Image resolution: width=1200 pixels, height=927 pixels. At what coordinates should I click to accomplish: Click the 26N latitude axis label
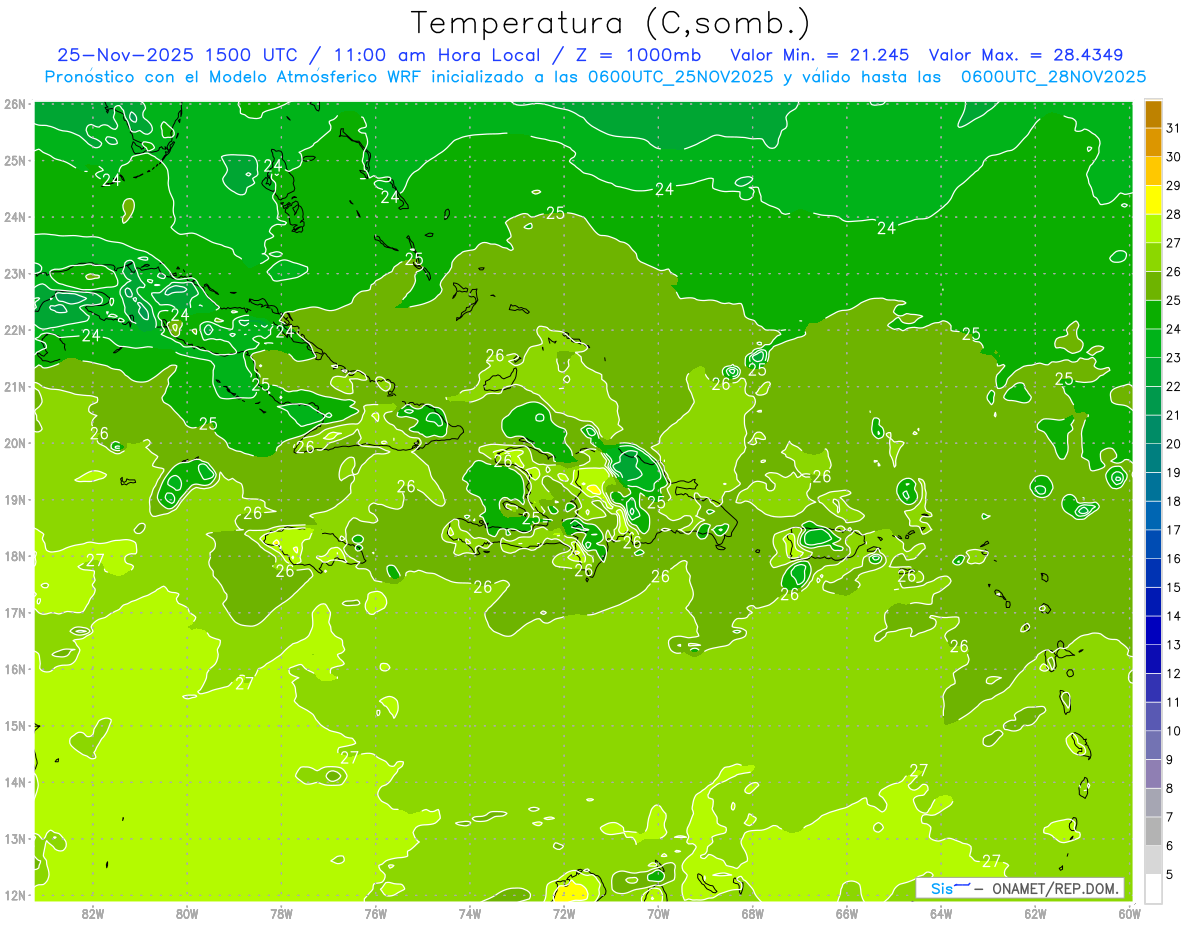point(15,104)
